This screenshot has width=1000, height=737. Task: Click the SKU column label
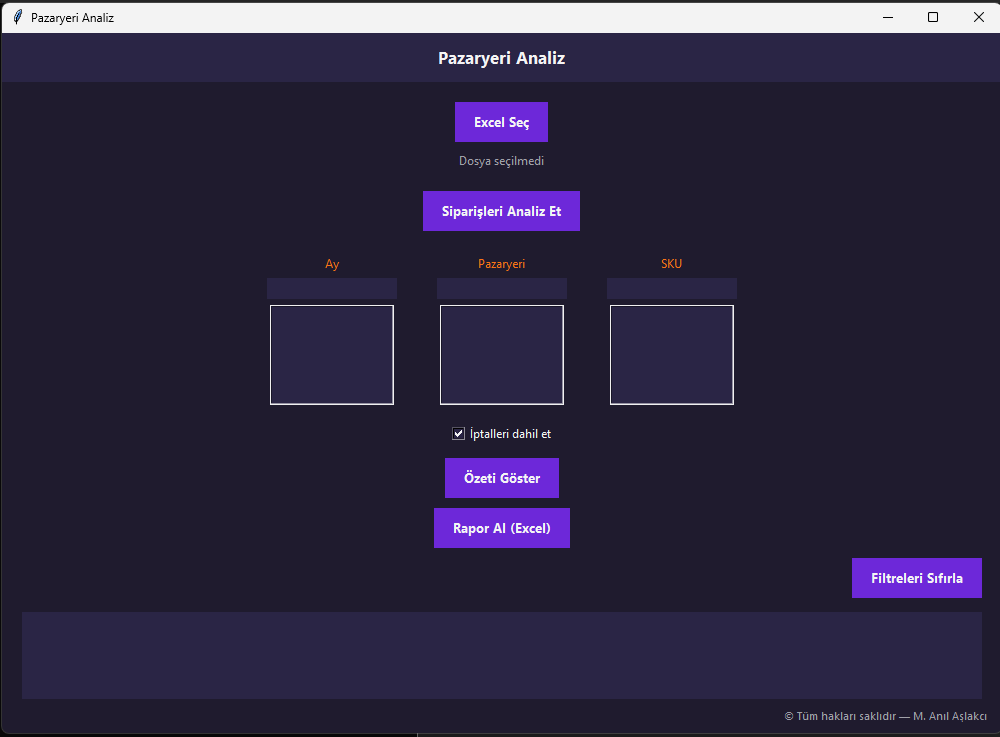(672, 263)
